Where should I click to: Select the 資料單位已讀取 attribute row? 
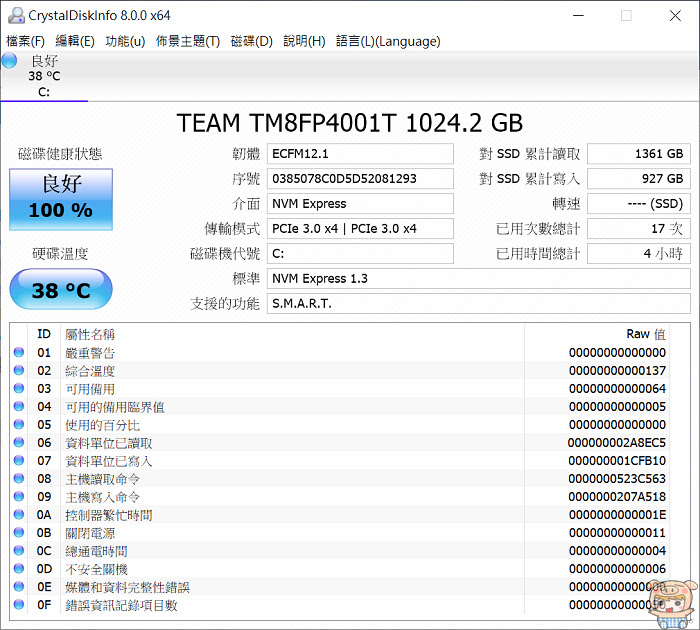(340, 442)
